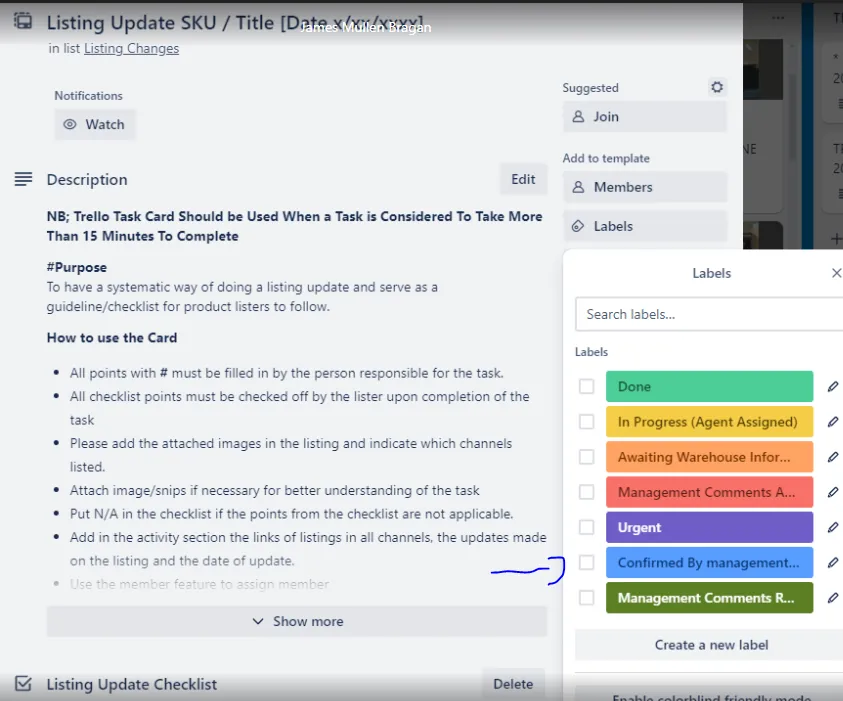This screenshot has height=701, width=843.
Task: Tick the checkbox for Done label
Action: coord(587,387)
